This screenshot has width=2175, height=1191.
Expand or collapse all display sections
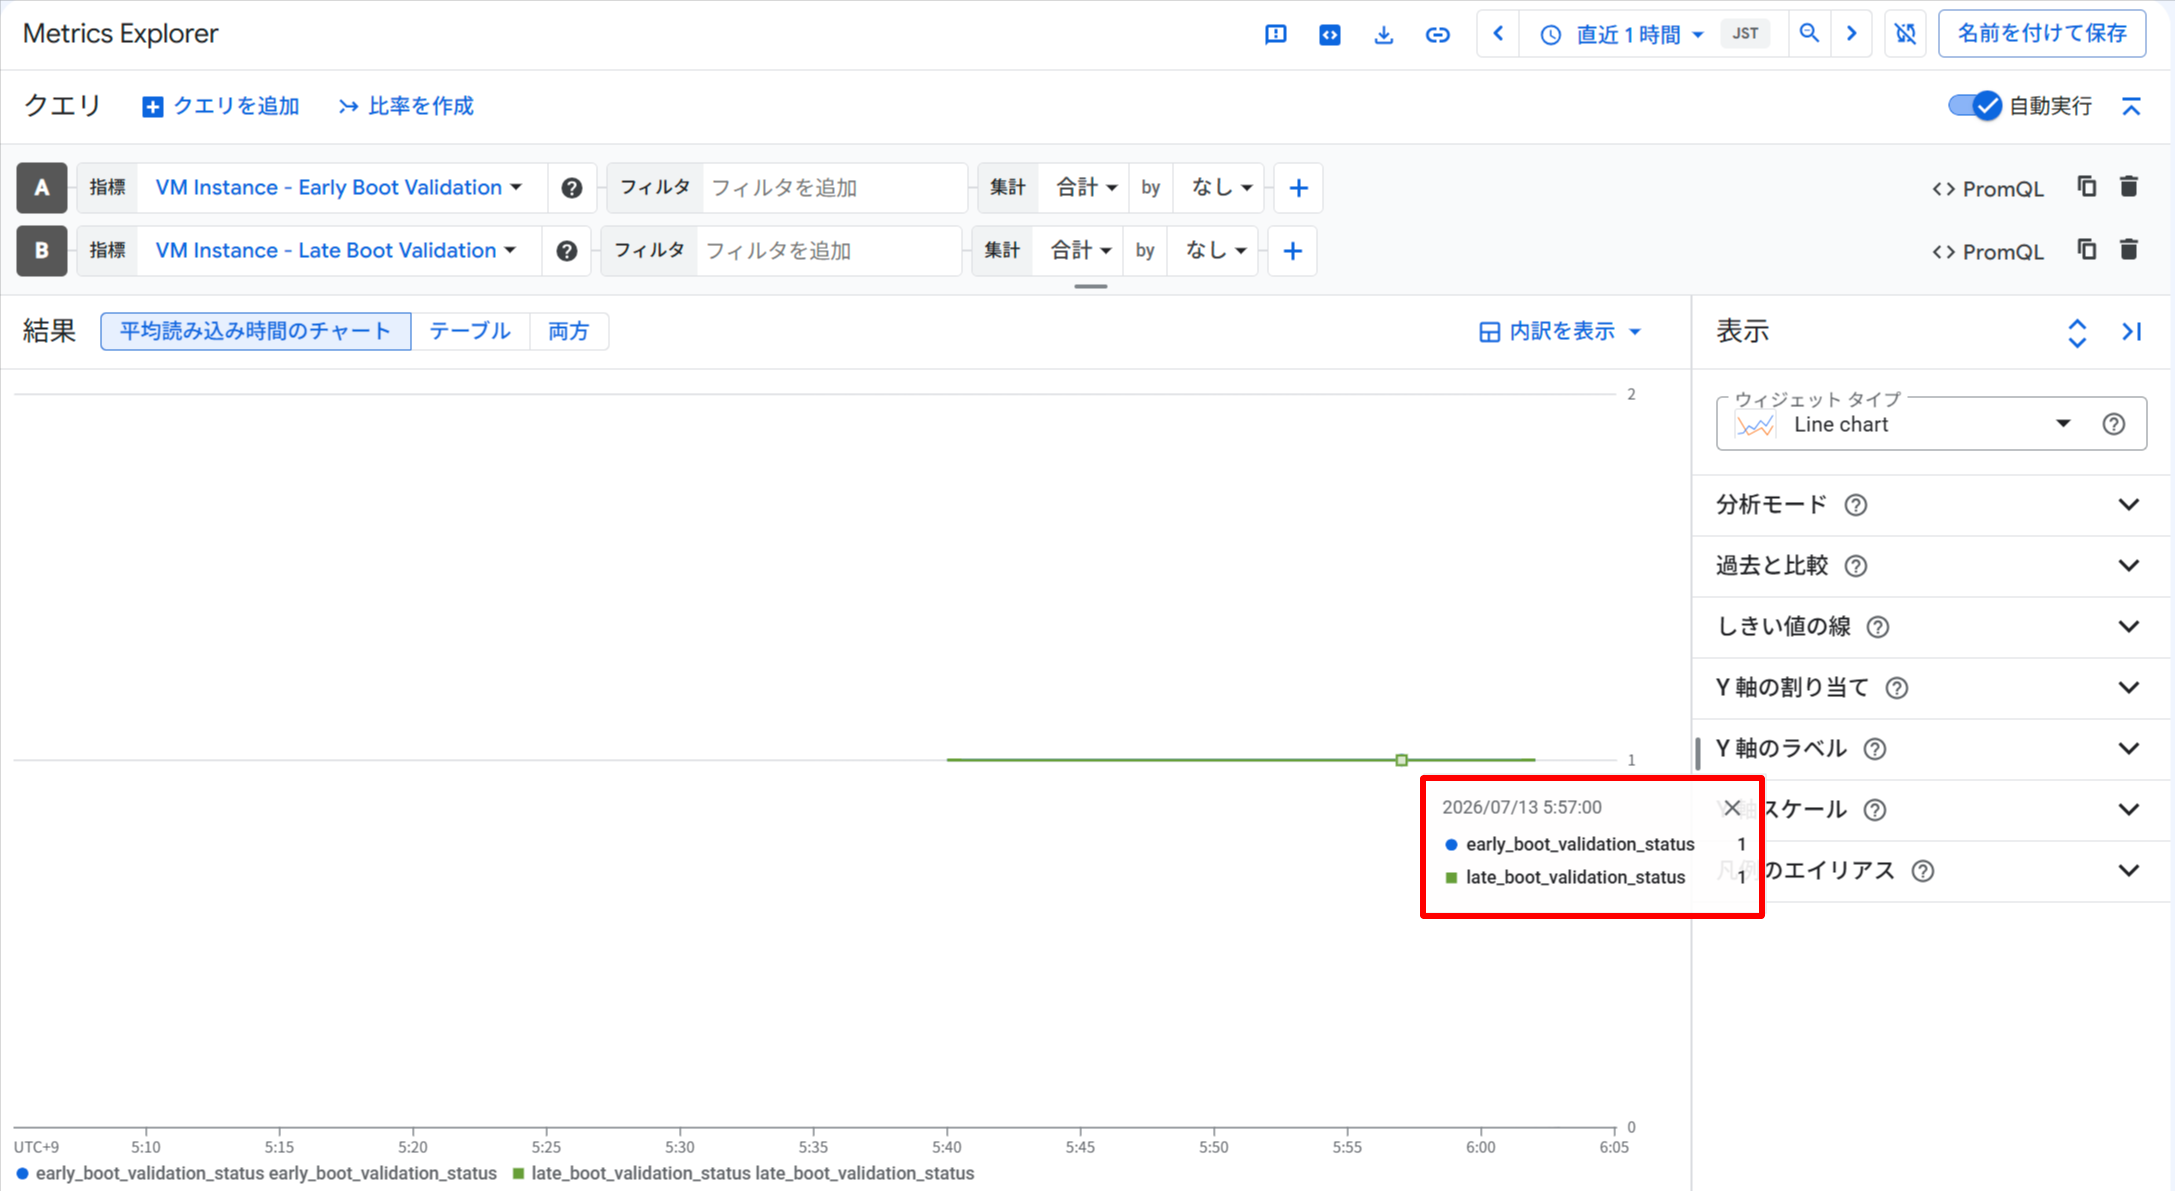[x=2077, y=333]
